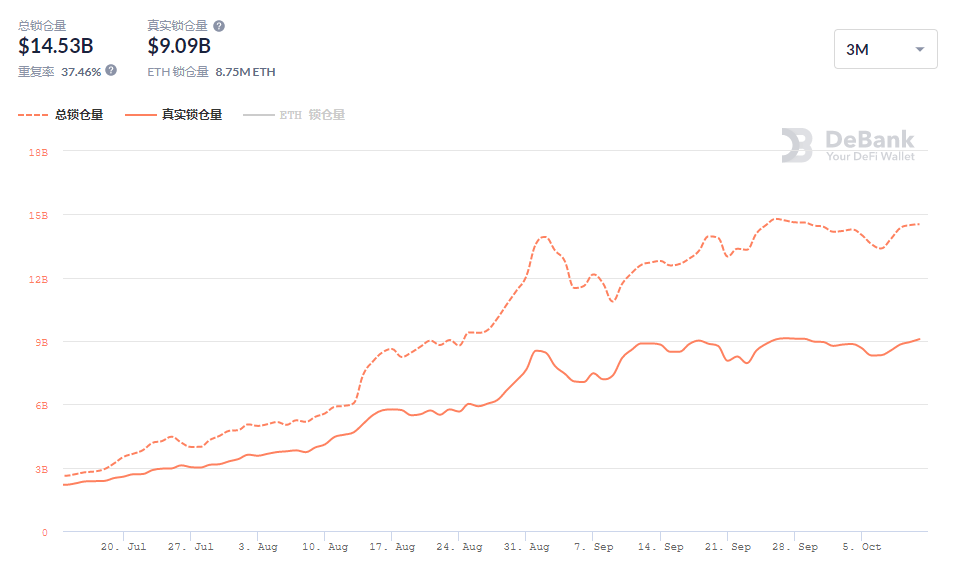Click the solid orange line symbol in the legend
The width and height of the screenshot is (956, 569).
[x=140, y=115]
